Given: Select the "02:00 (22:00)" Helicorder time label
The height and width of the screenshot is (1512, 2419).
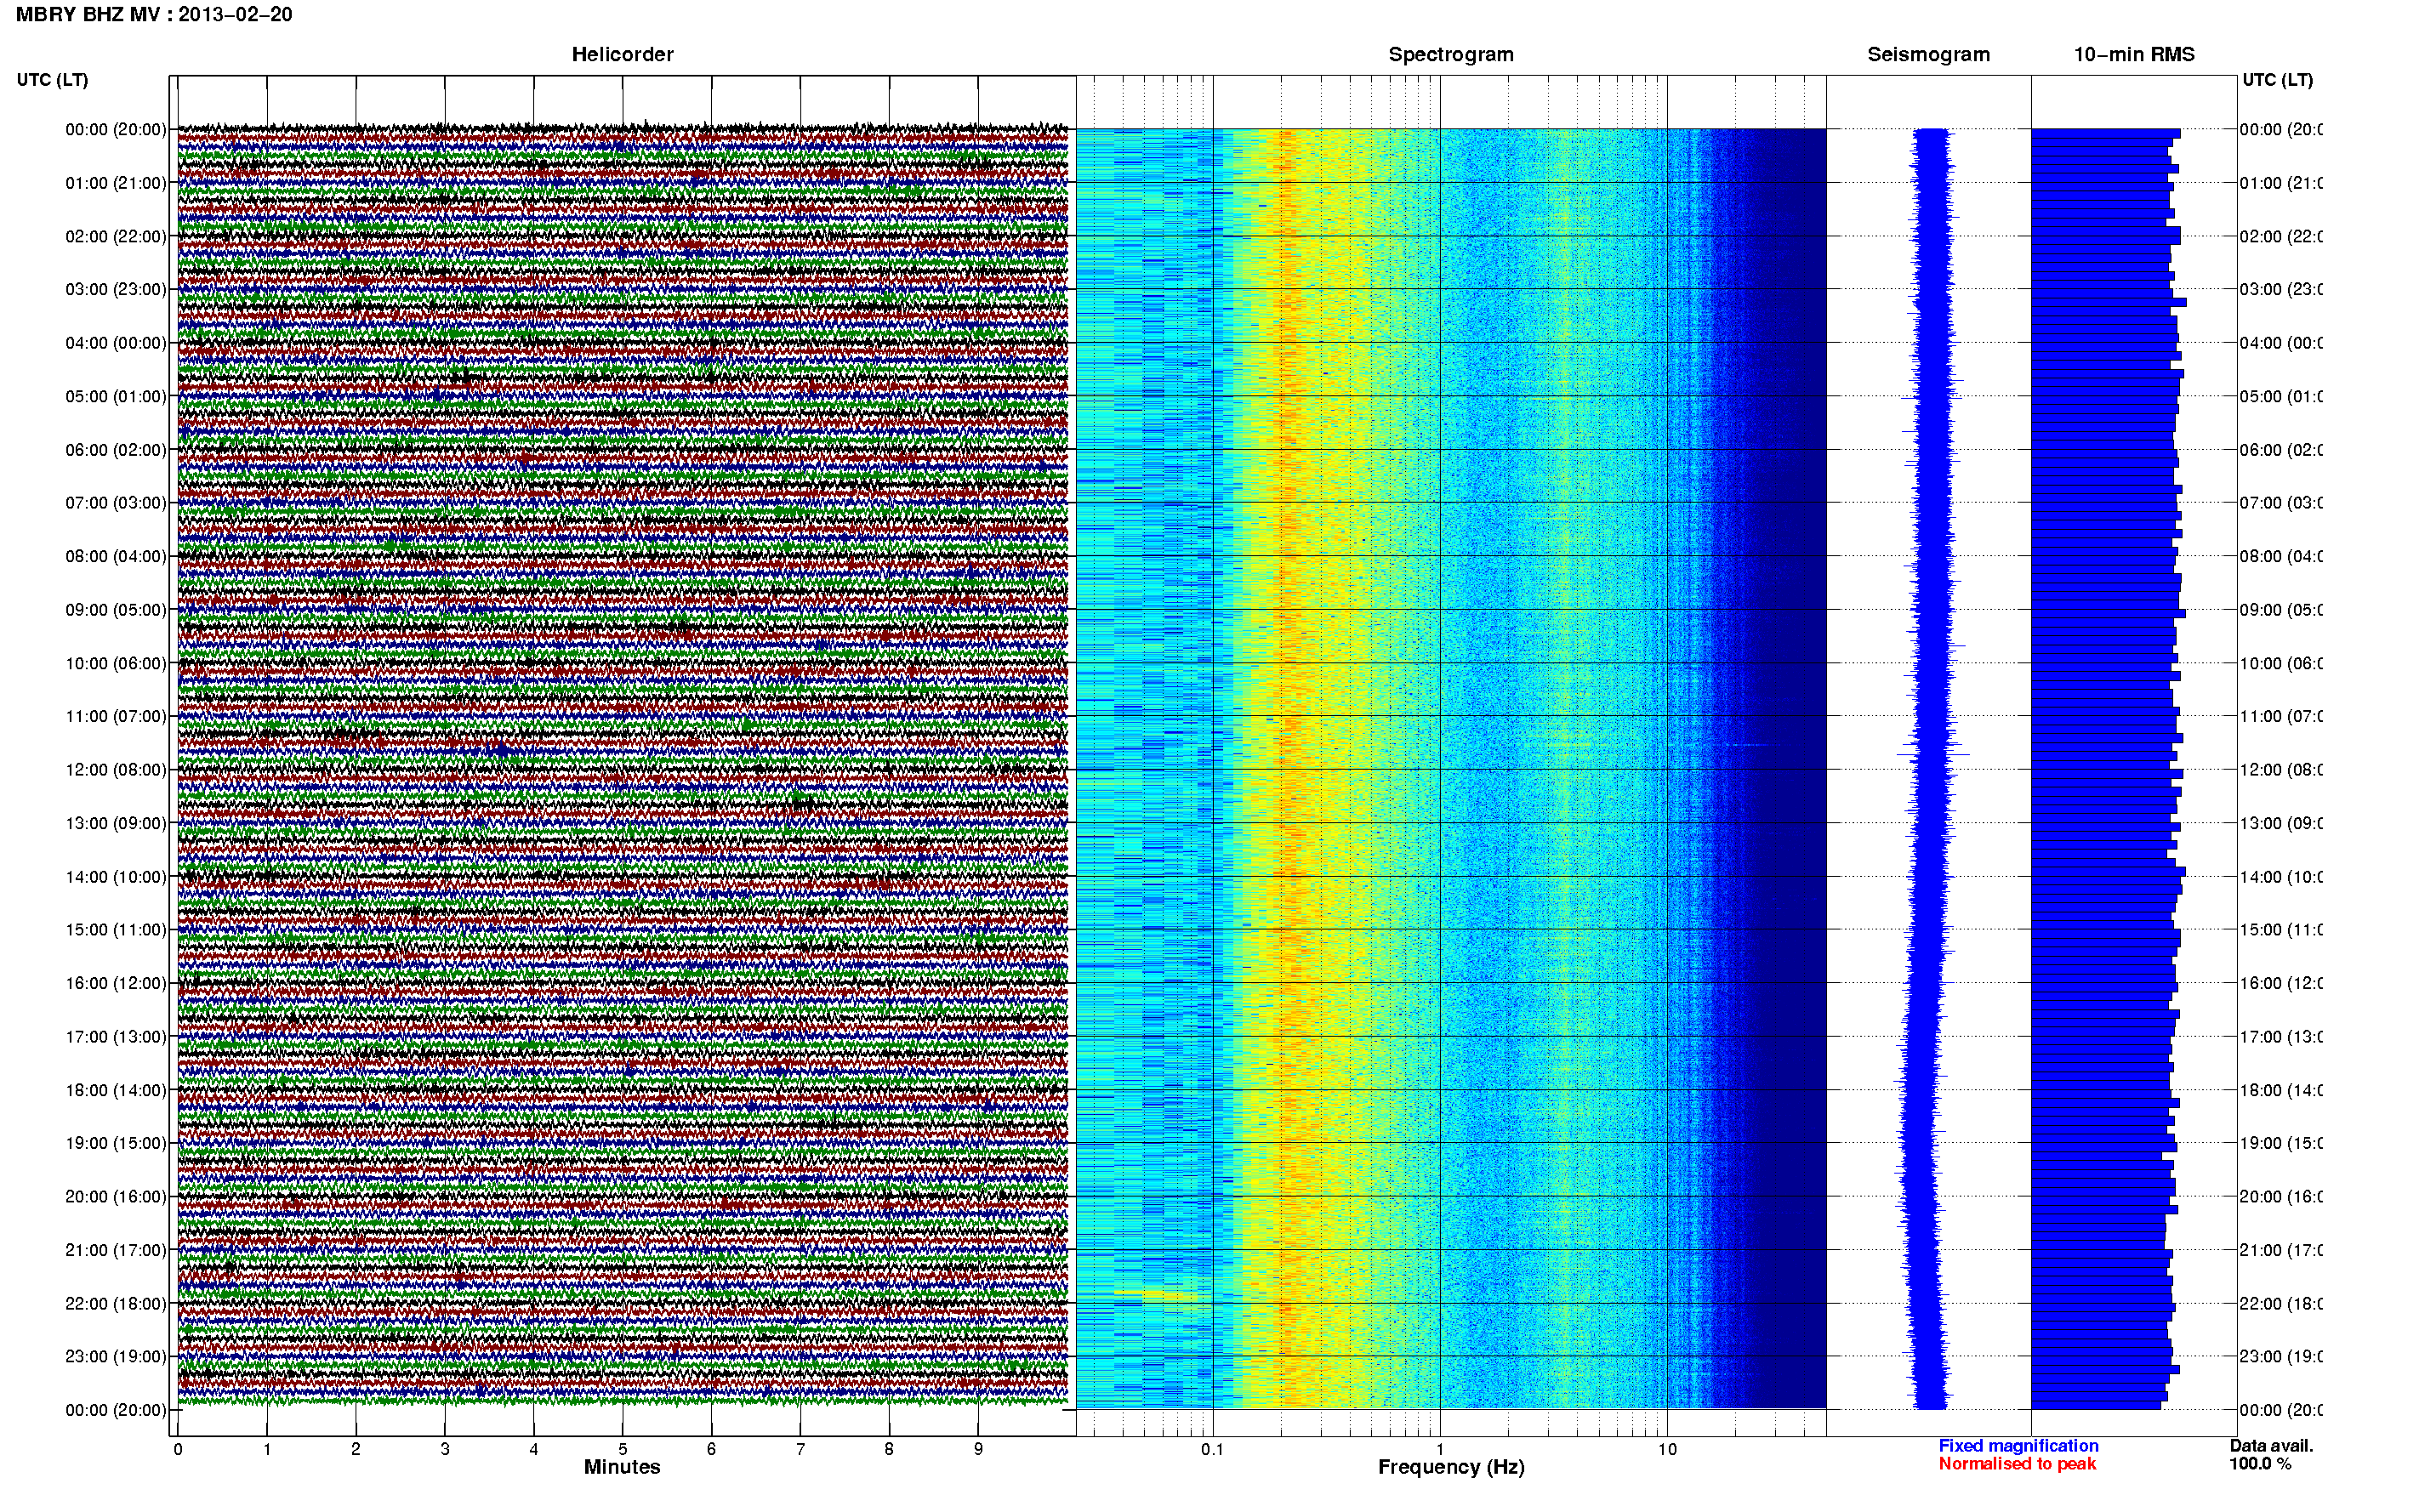Looking at the screenshot, I should [x=116, y=236].
